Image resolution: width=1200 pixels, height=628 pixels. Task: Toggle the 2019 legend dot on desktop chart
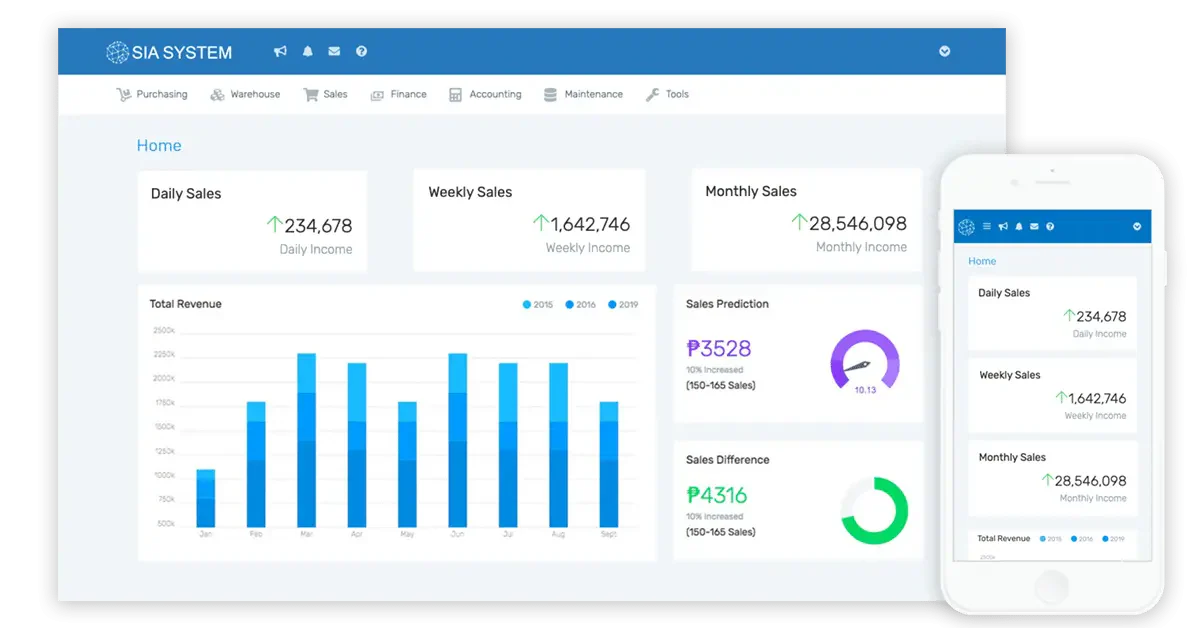click(613, 305)
